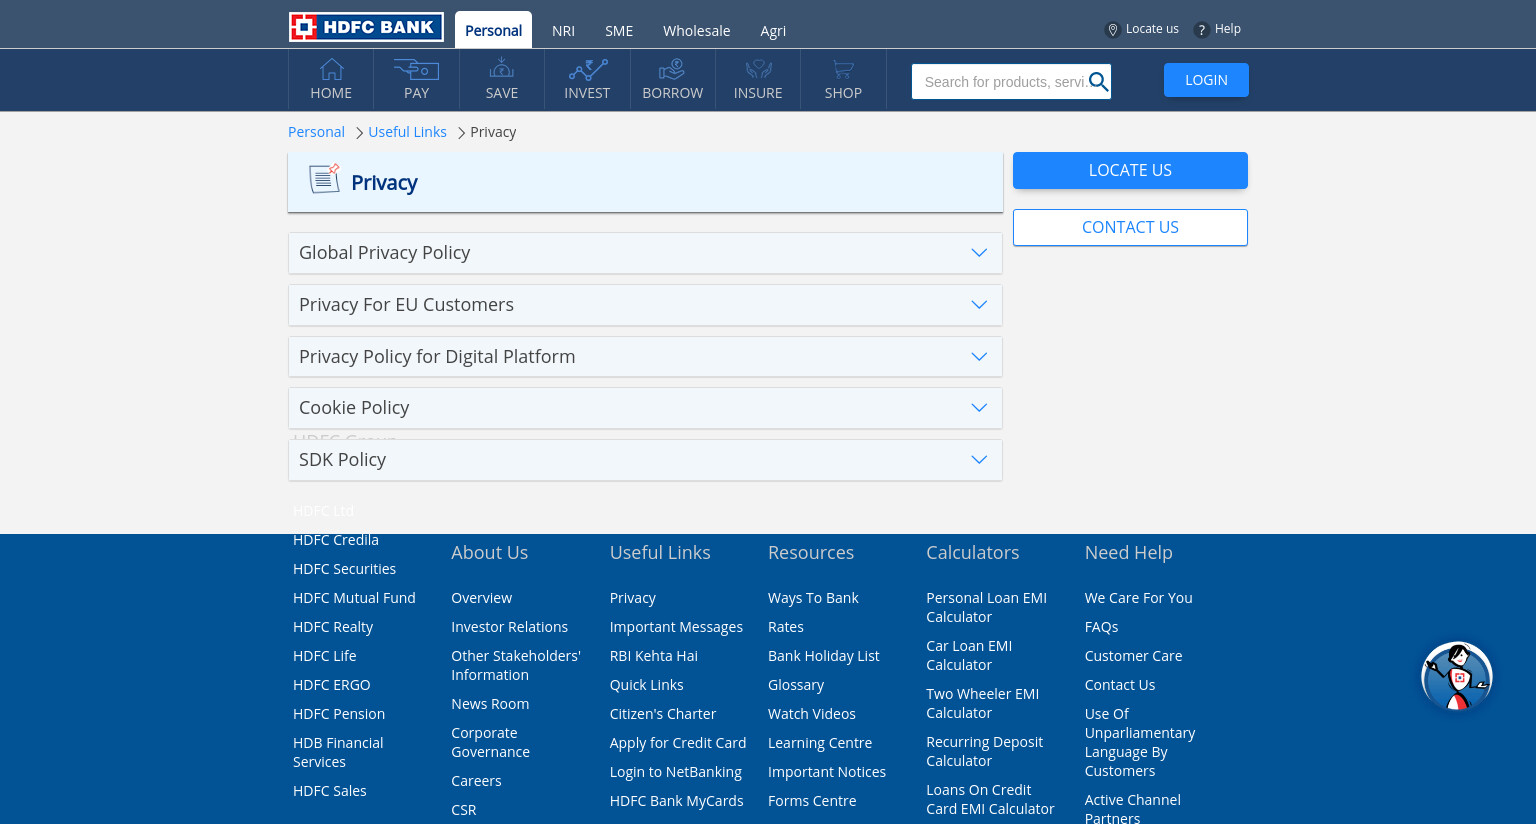Image resolution: width=1536 pixels, height=824 pixels.
Task: Open the Home house icon
Action: point(331,69)
